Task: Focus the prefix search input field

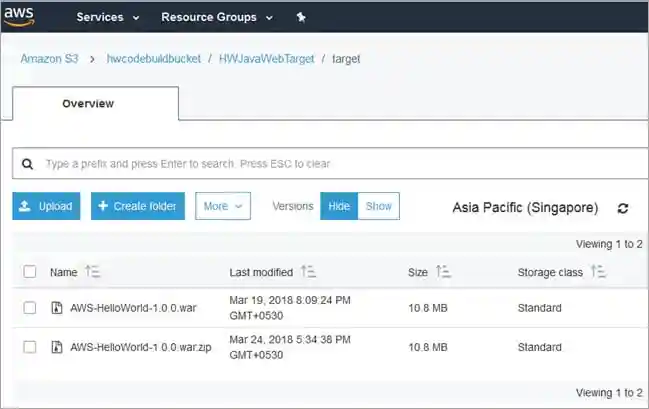Action: click(x=330, y=163)
